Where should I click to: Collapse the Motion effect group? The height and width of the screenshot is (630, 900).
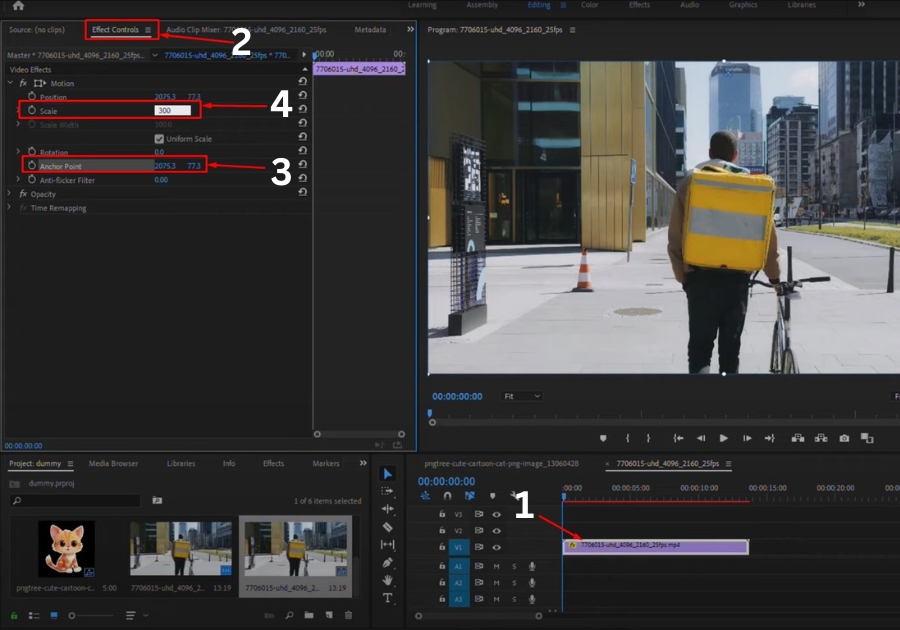click(x=10, y=83)
